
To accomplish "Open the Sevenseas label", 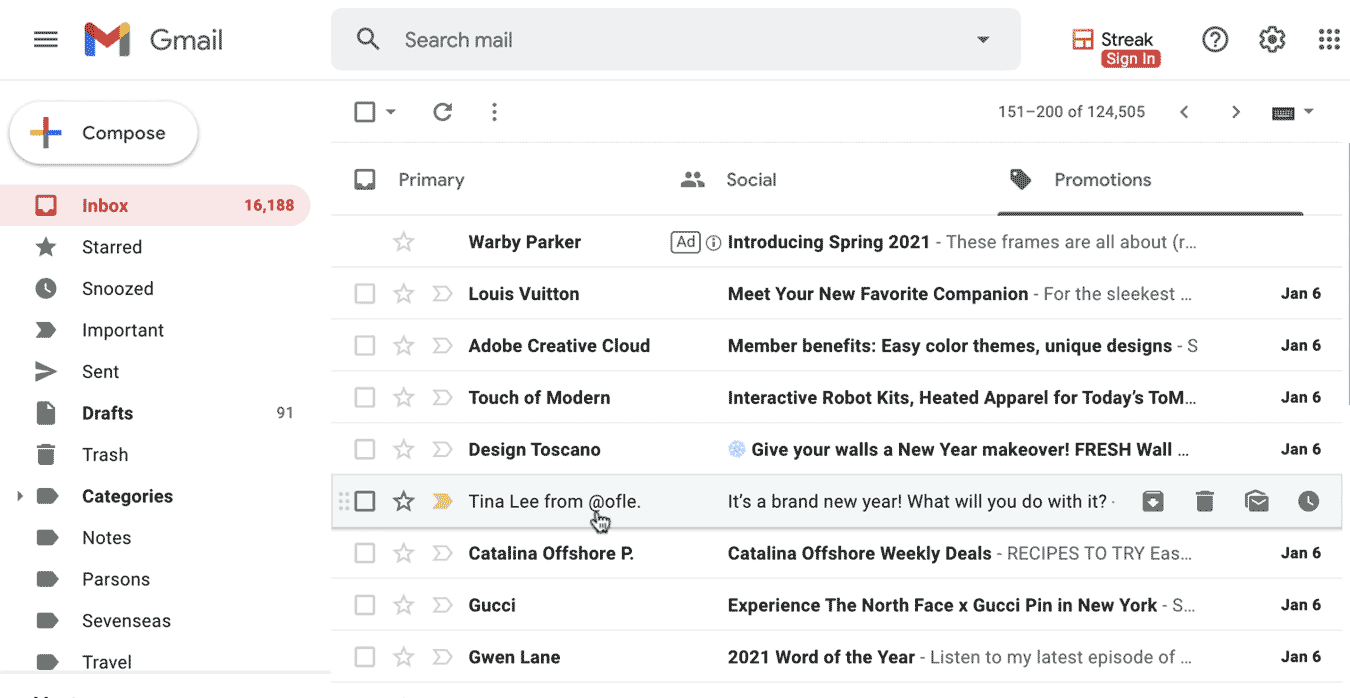I will pyautogui.click(x=155, y=621).
